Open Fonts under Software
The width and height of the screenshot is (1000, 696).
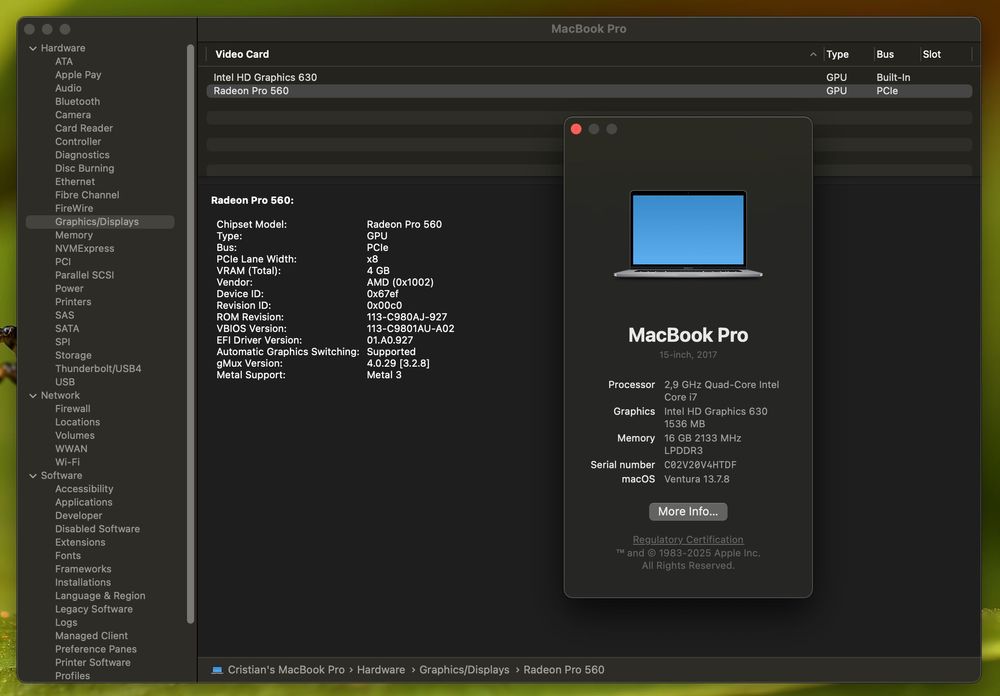pyautogui.click(x=68, y=557)
